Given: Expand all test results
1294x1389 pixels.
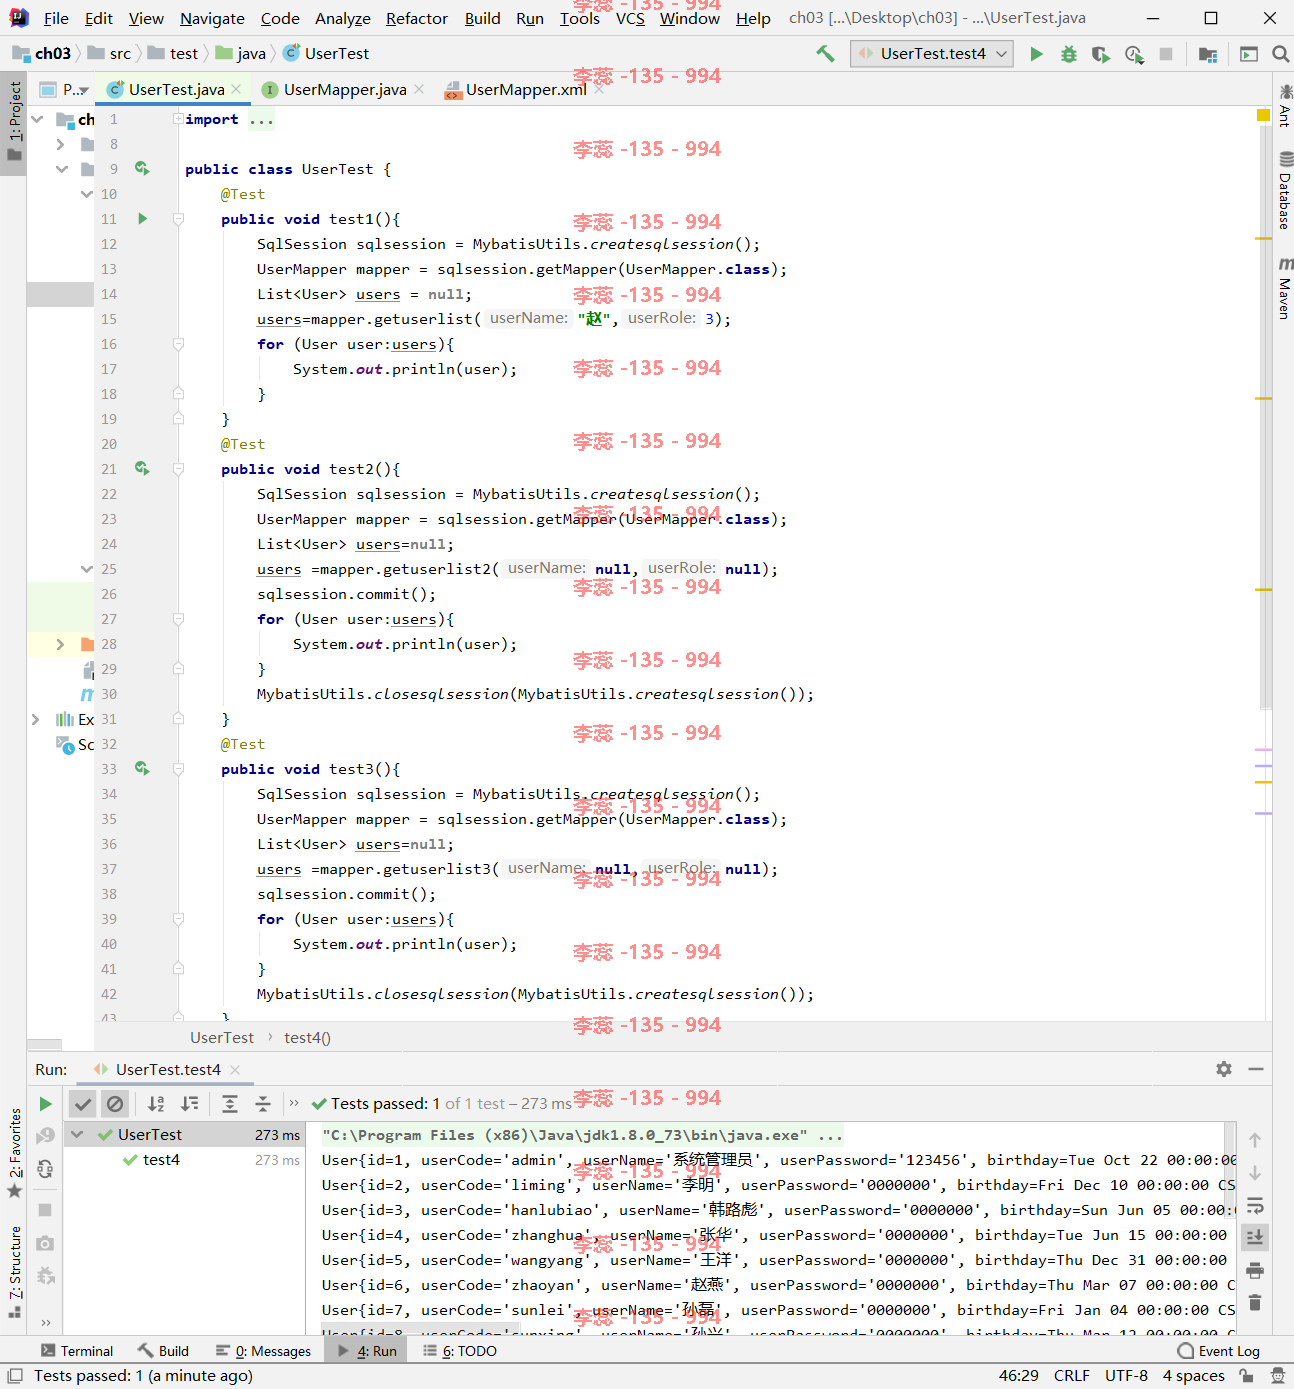Looking at the screenshot, I should click(x=230, y=1104).
